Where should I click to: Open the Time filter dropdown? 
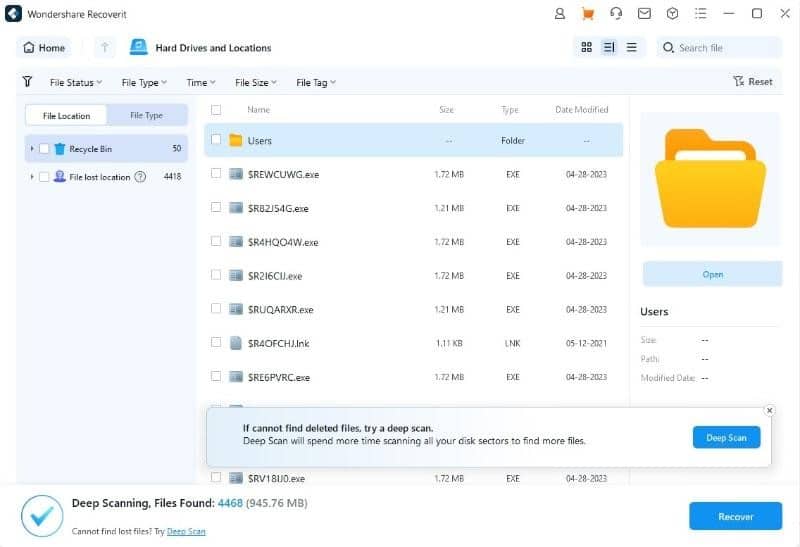click(x=201, y=82)
